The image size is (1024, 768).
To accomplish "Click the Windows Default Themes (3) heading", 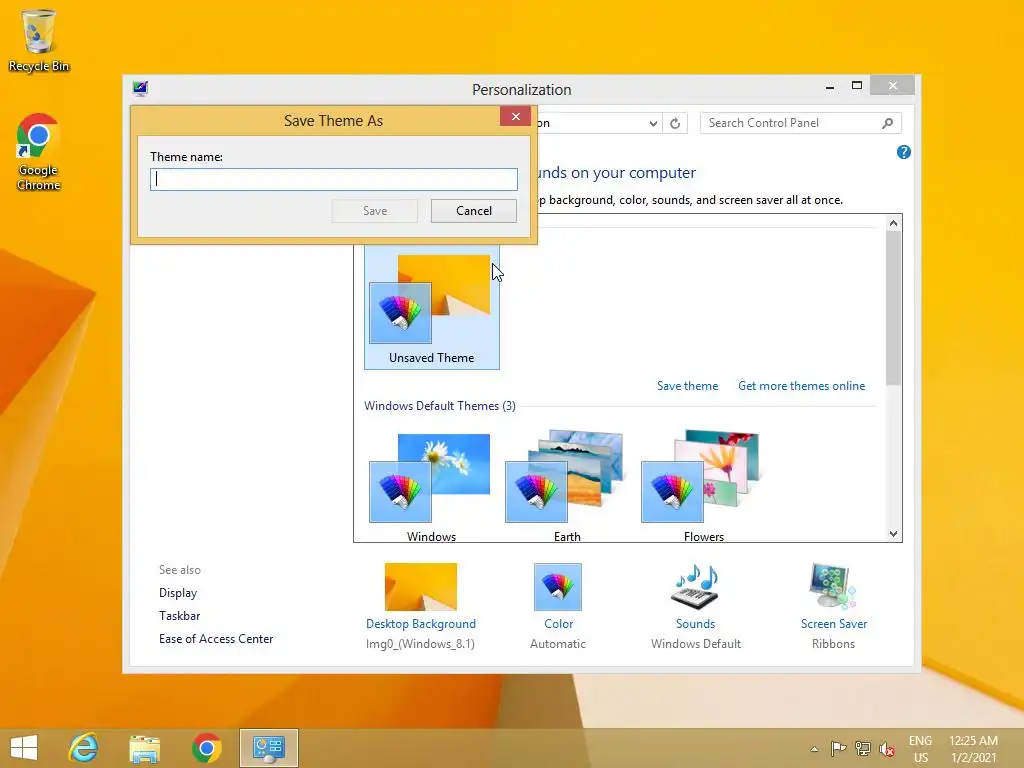I will click(440, 406).
